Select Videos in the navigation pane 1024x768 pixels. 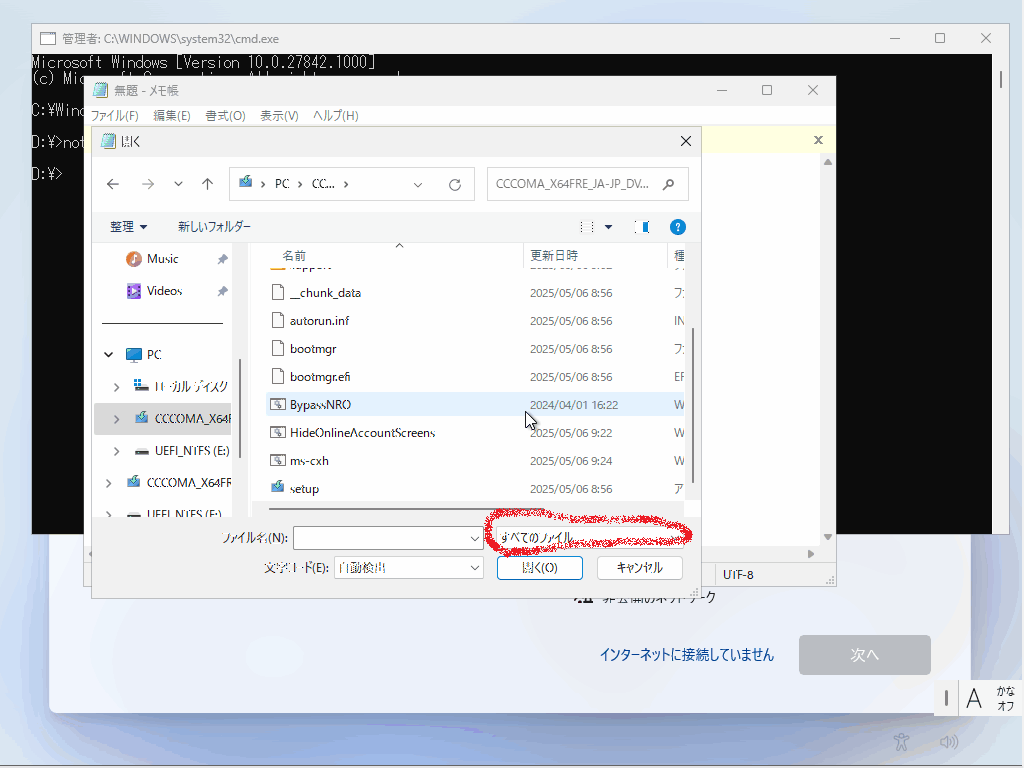tap(164, 291)
